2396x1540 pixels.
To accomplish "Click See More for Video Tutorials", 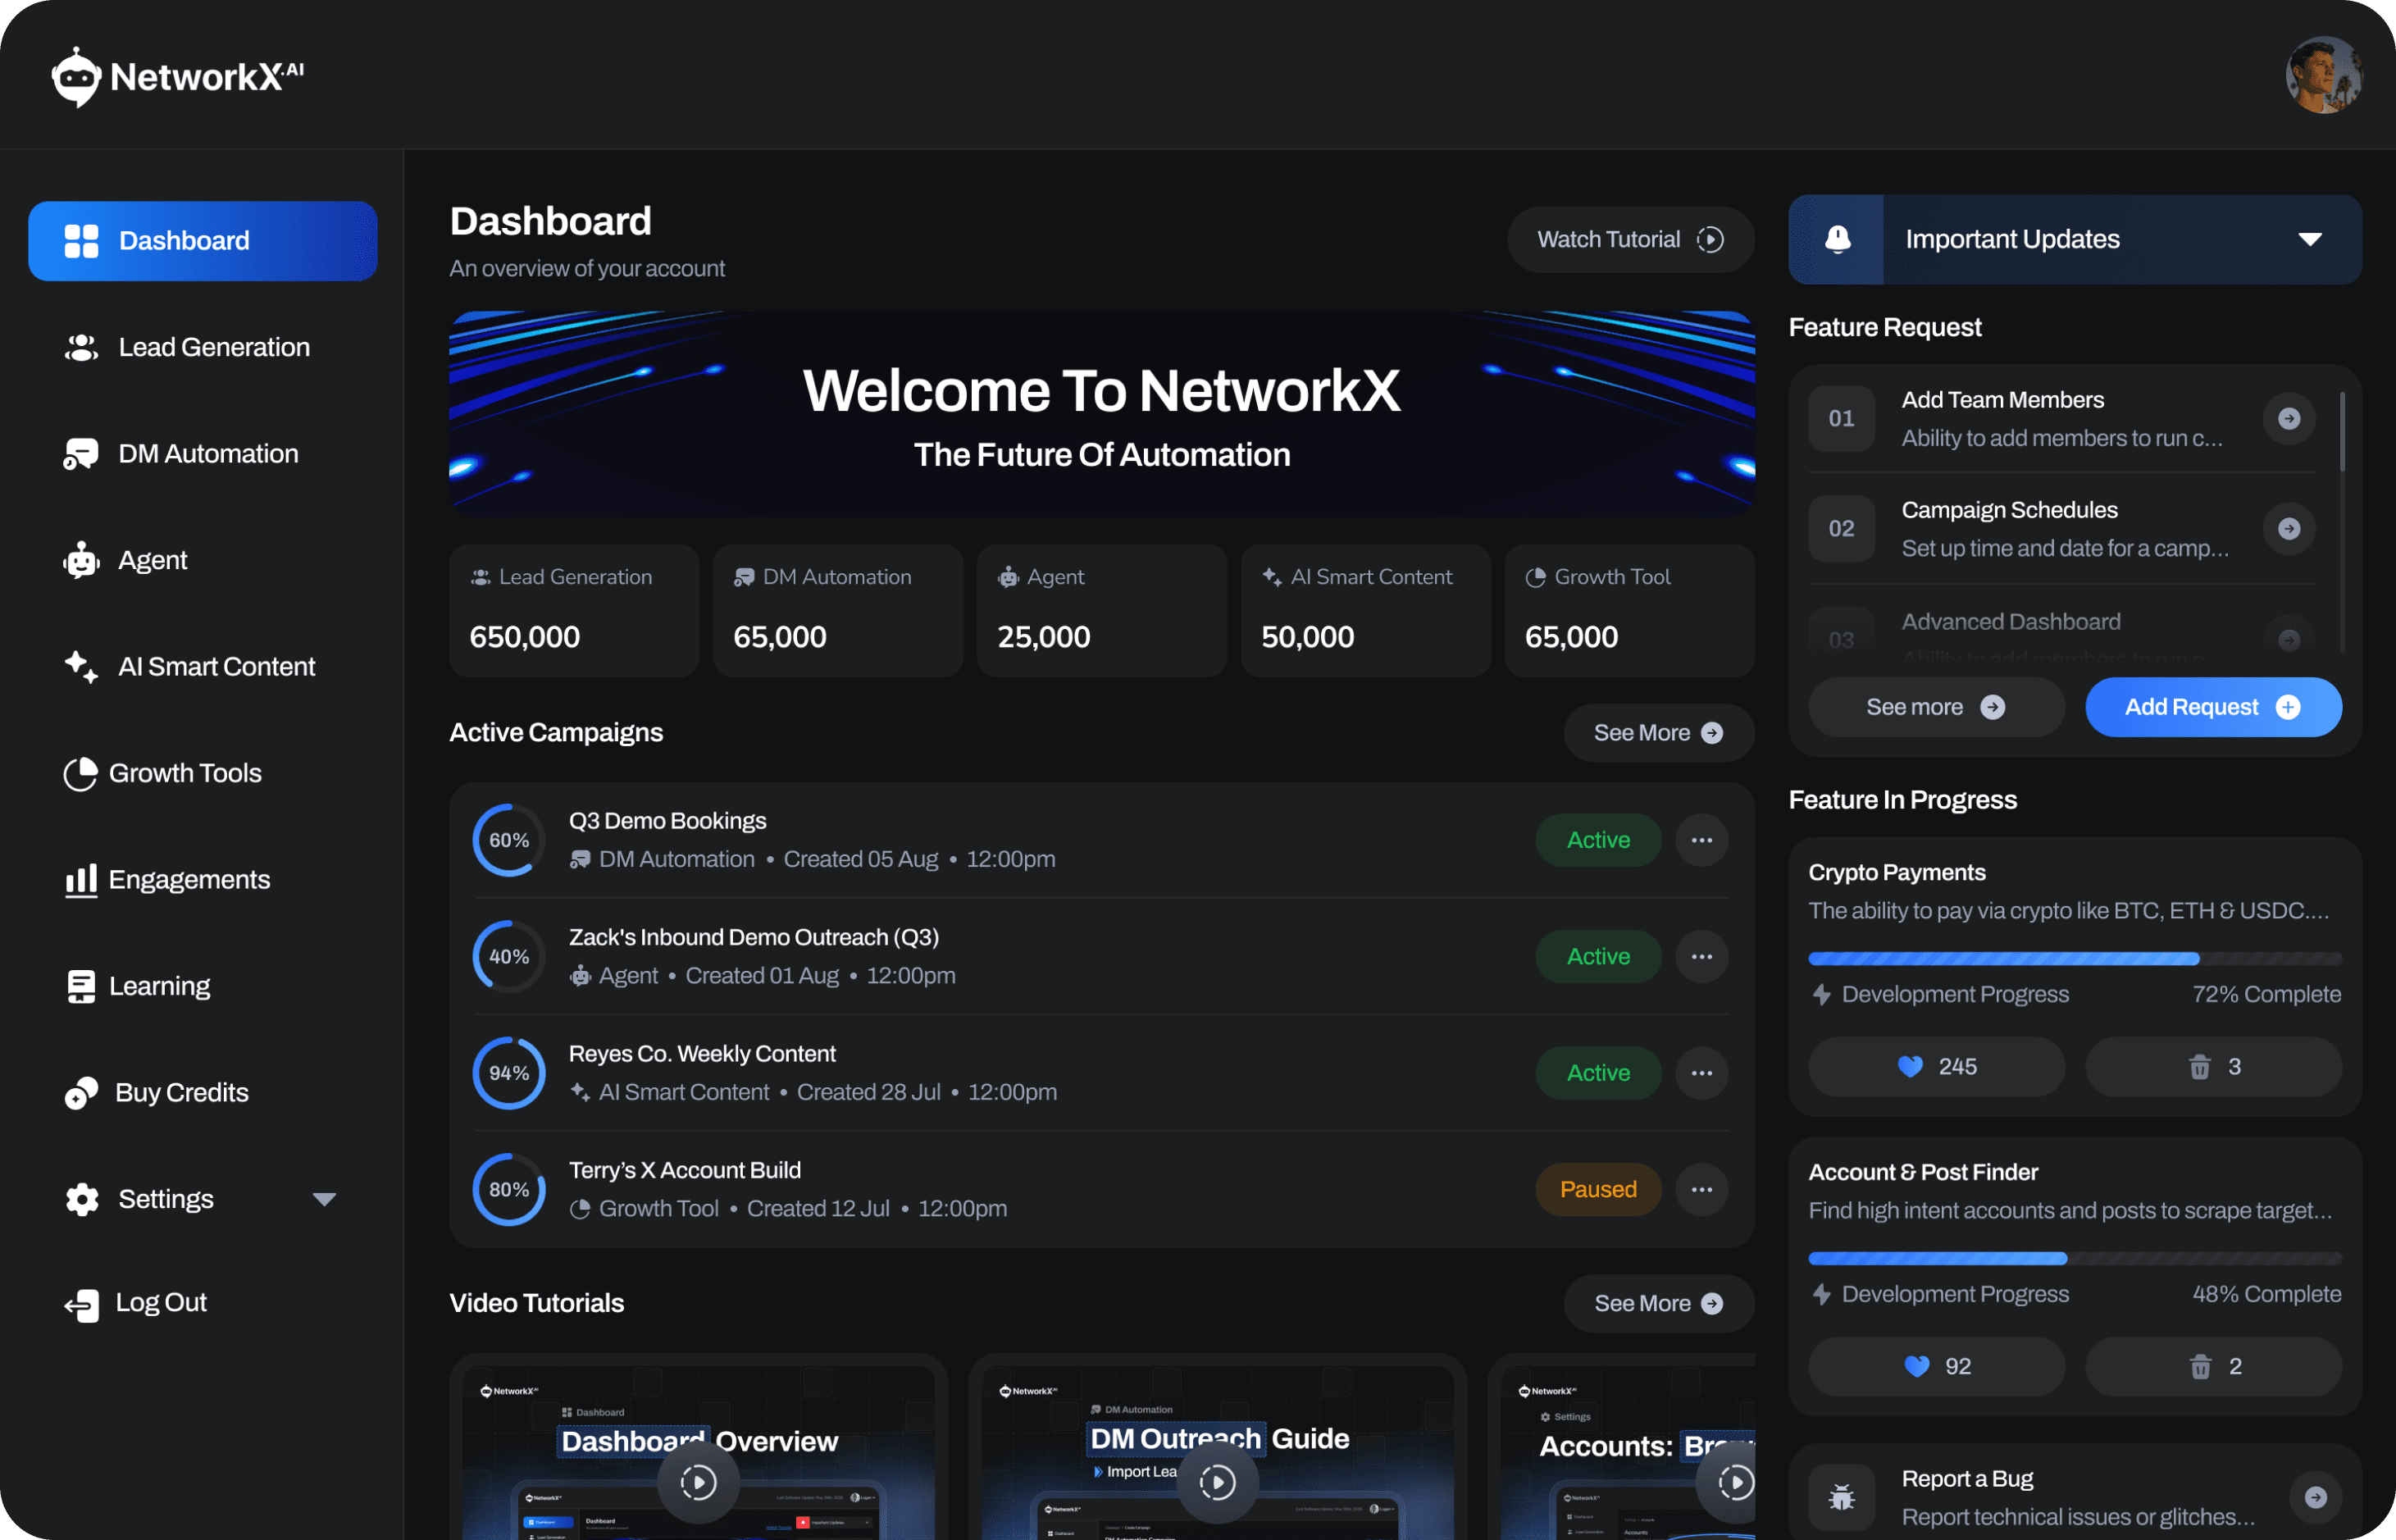I will (1658, 1304).
